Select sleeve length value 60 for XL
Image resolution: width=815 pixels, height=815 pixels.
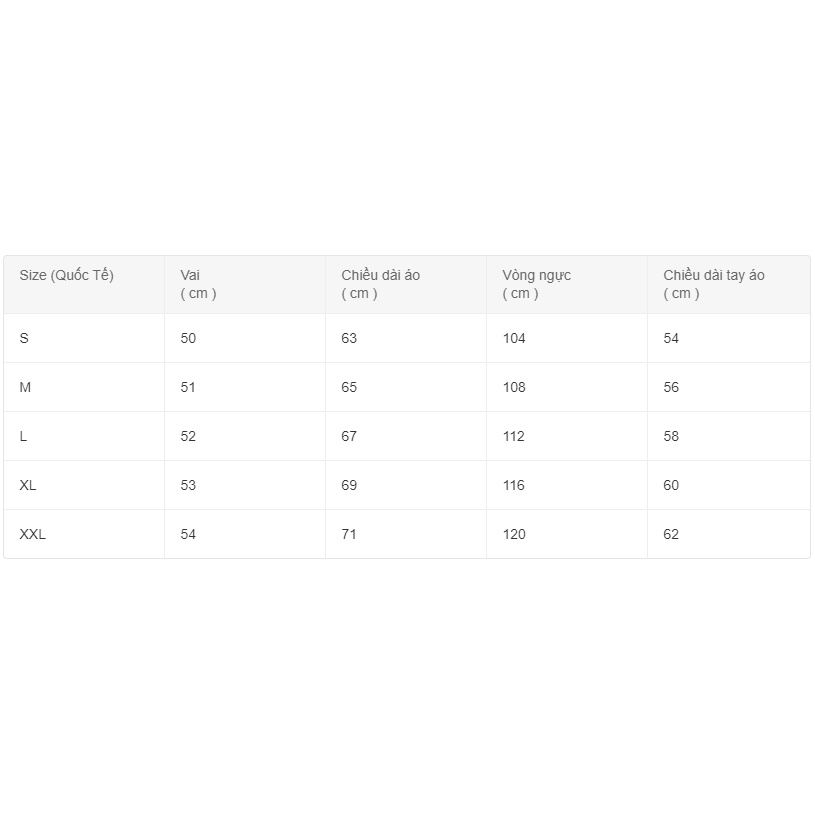click(x=671, y=485)
